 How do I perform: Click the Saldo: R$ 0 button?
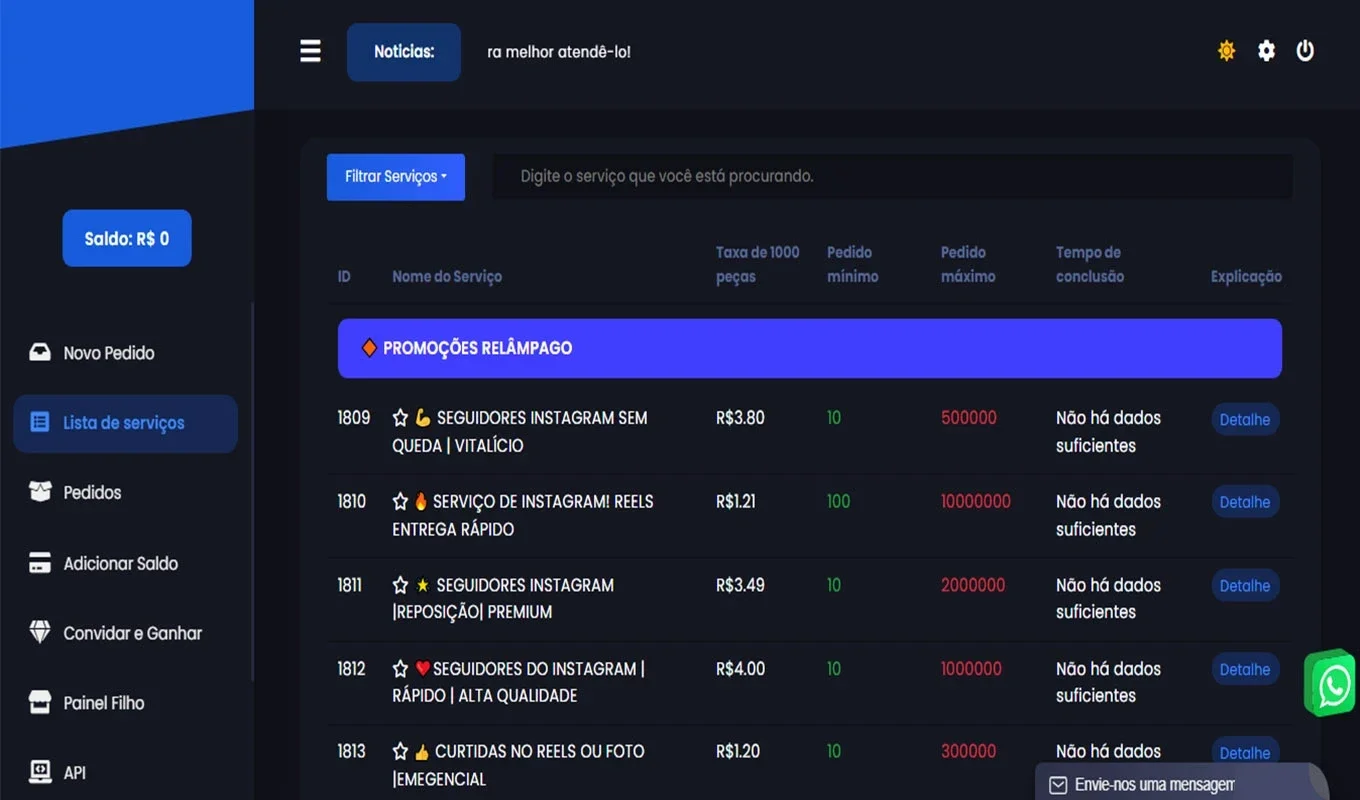[127, 238]
